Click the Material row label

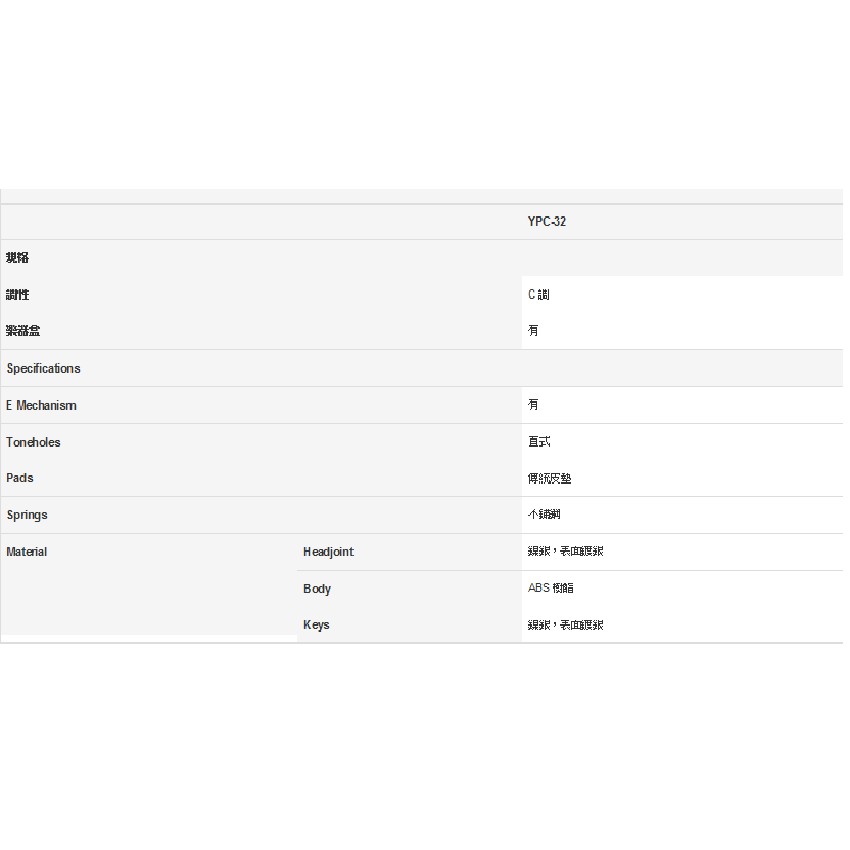27,552
